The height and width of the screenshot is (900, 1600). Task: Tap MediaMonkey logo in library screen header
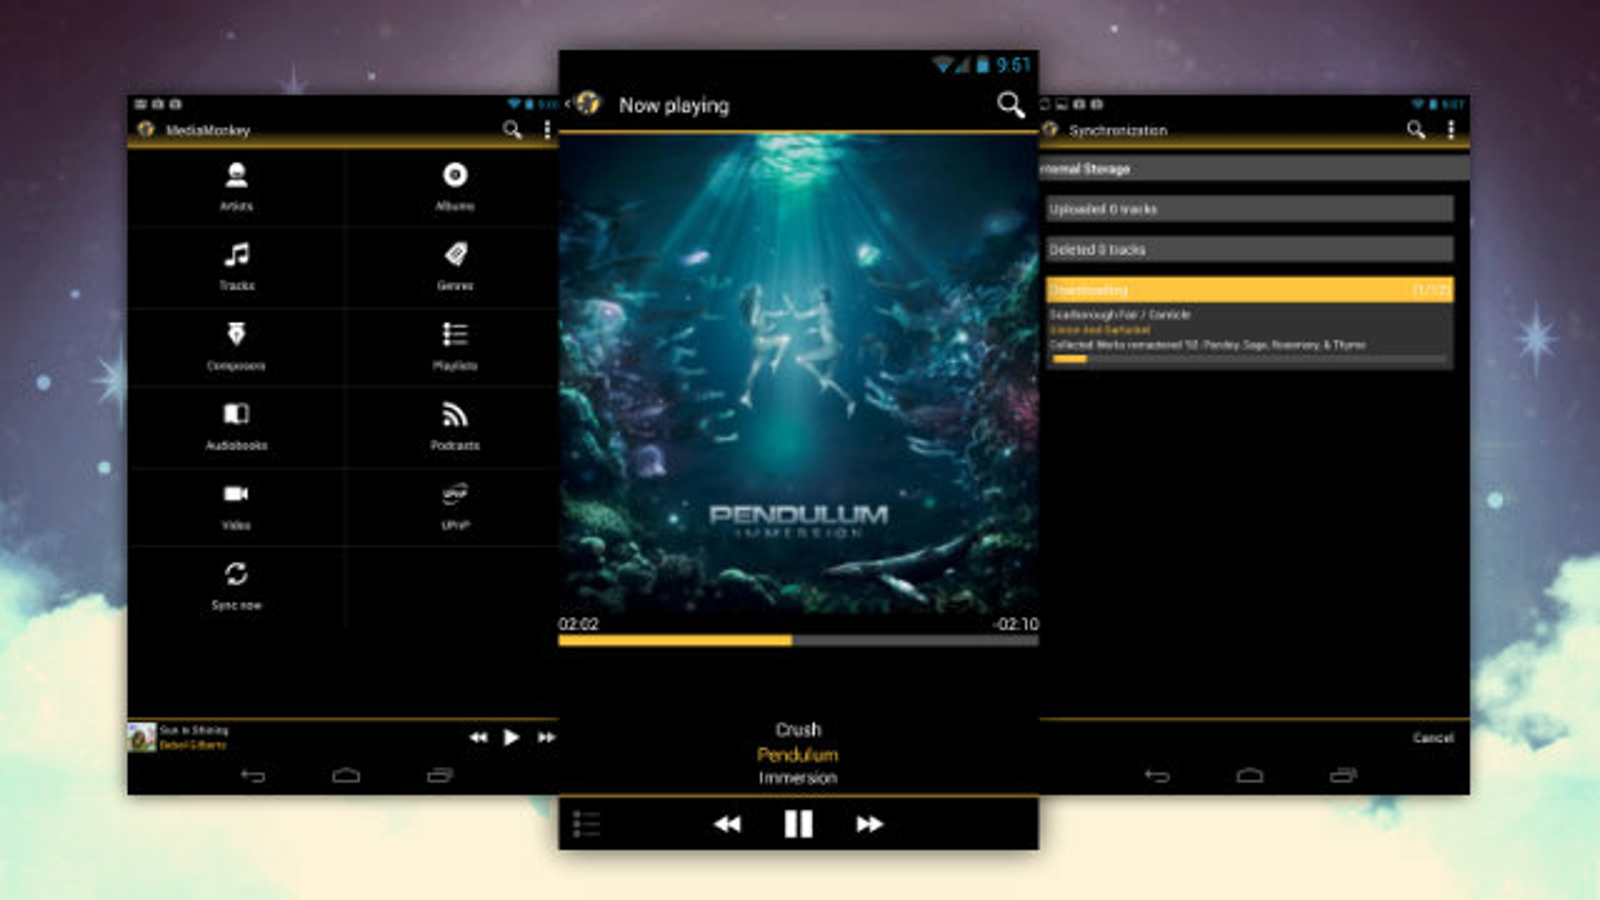click(x=146, y=130)
